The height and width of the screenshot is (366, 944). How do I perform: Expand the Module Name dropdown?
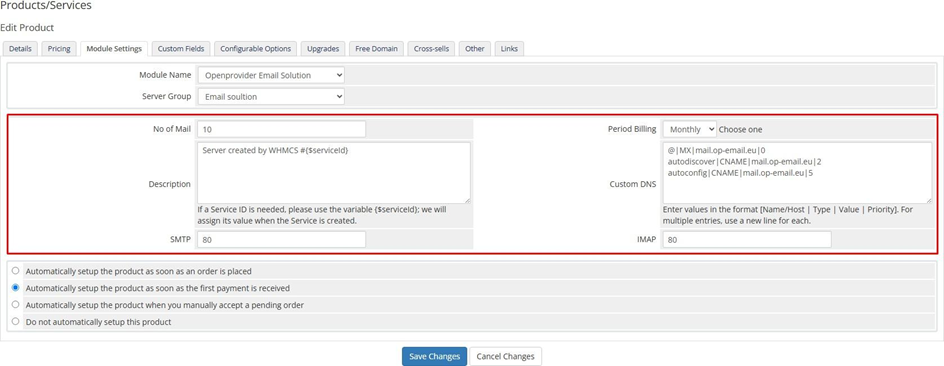point(271,75)
